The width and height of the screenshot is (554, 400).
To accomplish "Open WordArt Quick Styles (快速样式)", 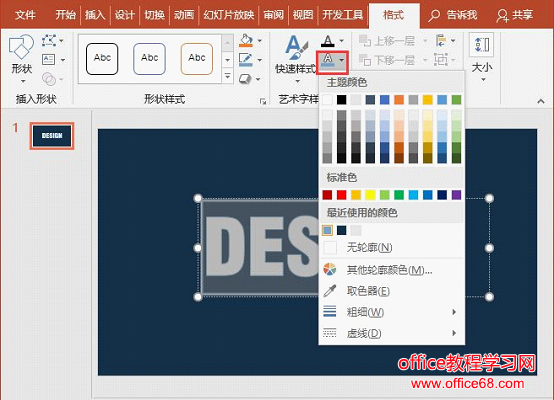I will click(x=296, y=58).
